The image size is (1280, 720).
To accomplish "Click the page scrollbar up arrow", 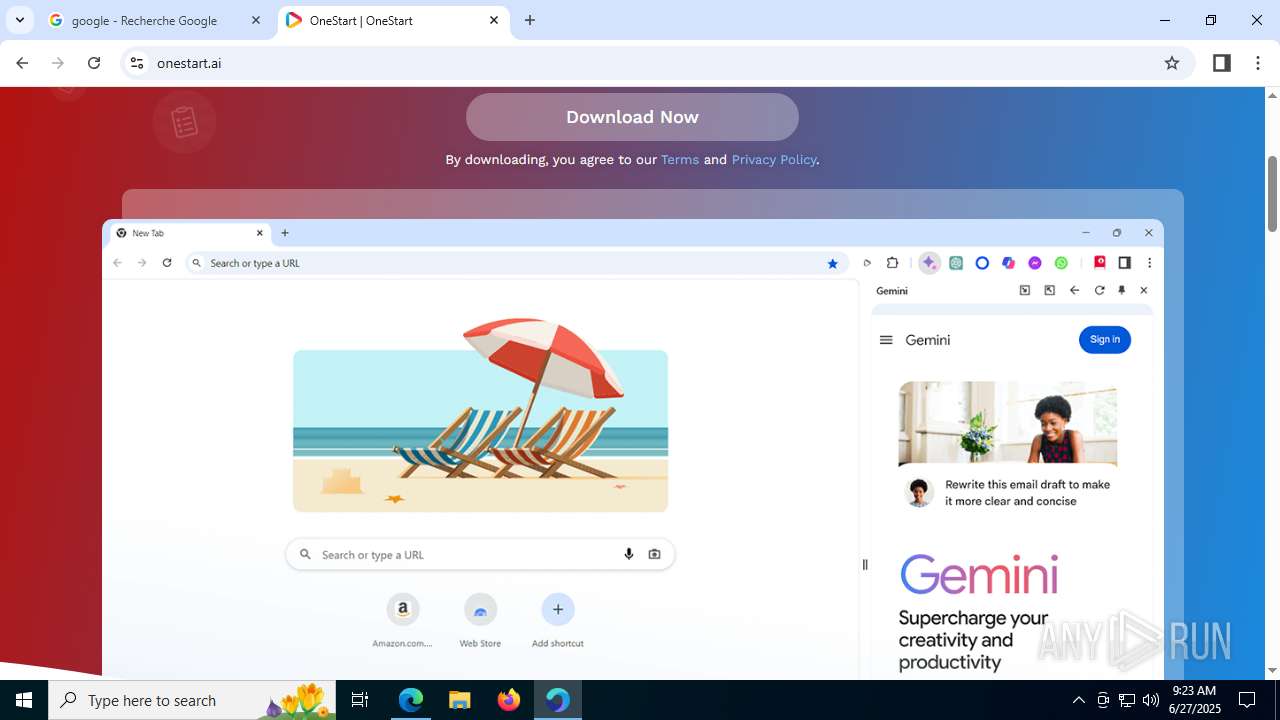I will pos(1272,95).
